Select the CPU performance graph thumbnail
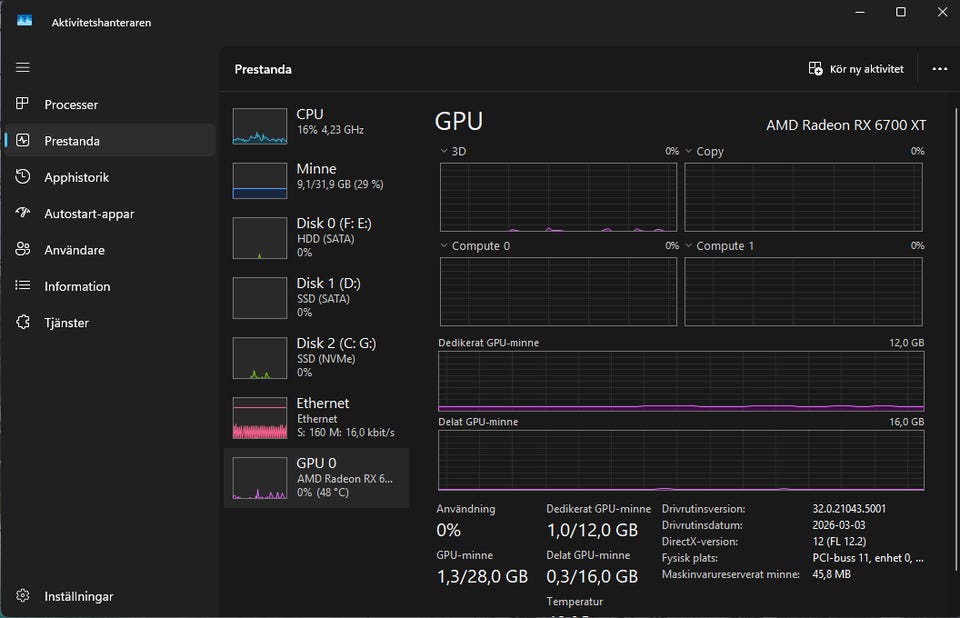The height and width of the screenshot is (618, 960). pos(260,126)
